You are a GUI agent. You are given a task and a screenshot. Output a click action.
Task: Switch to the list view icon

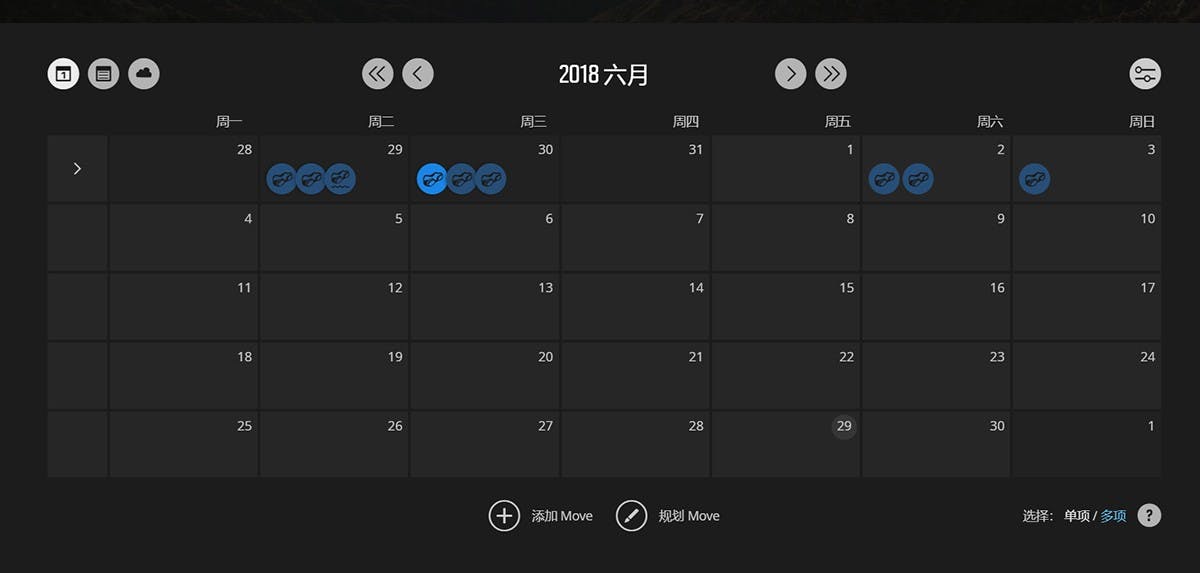tap(103, 74)
